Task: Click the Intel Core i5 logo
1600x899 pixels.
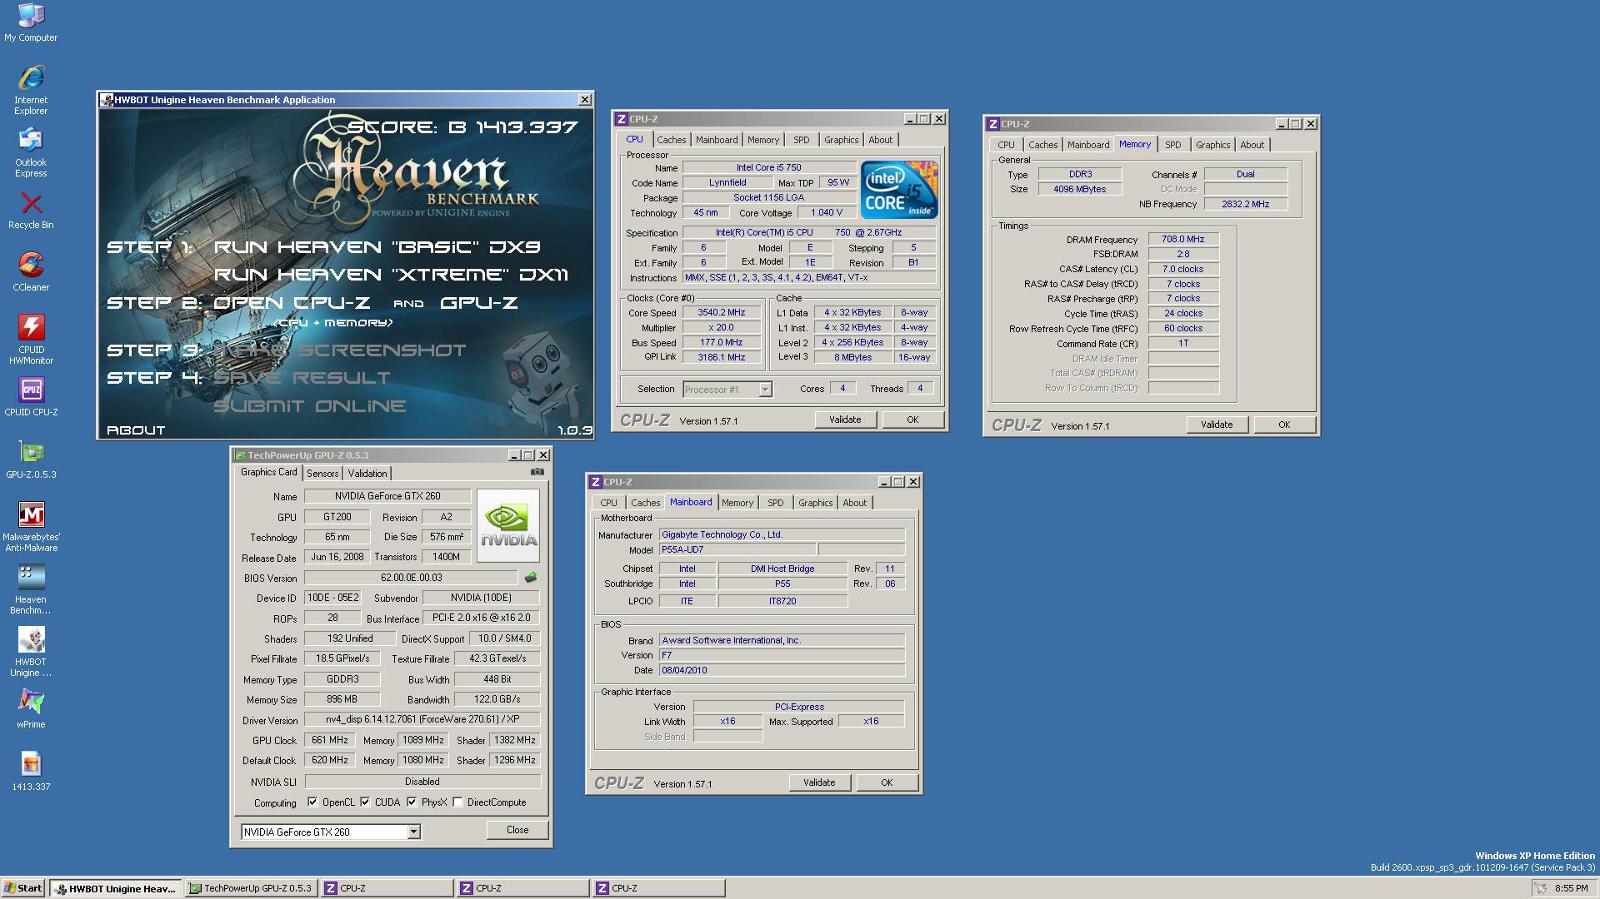Action: coord(899,189)
